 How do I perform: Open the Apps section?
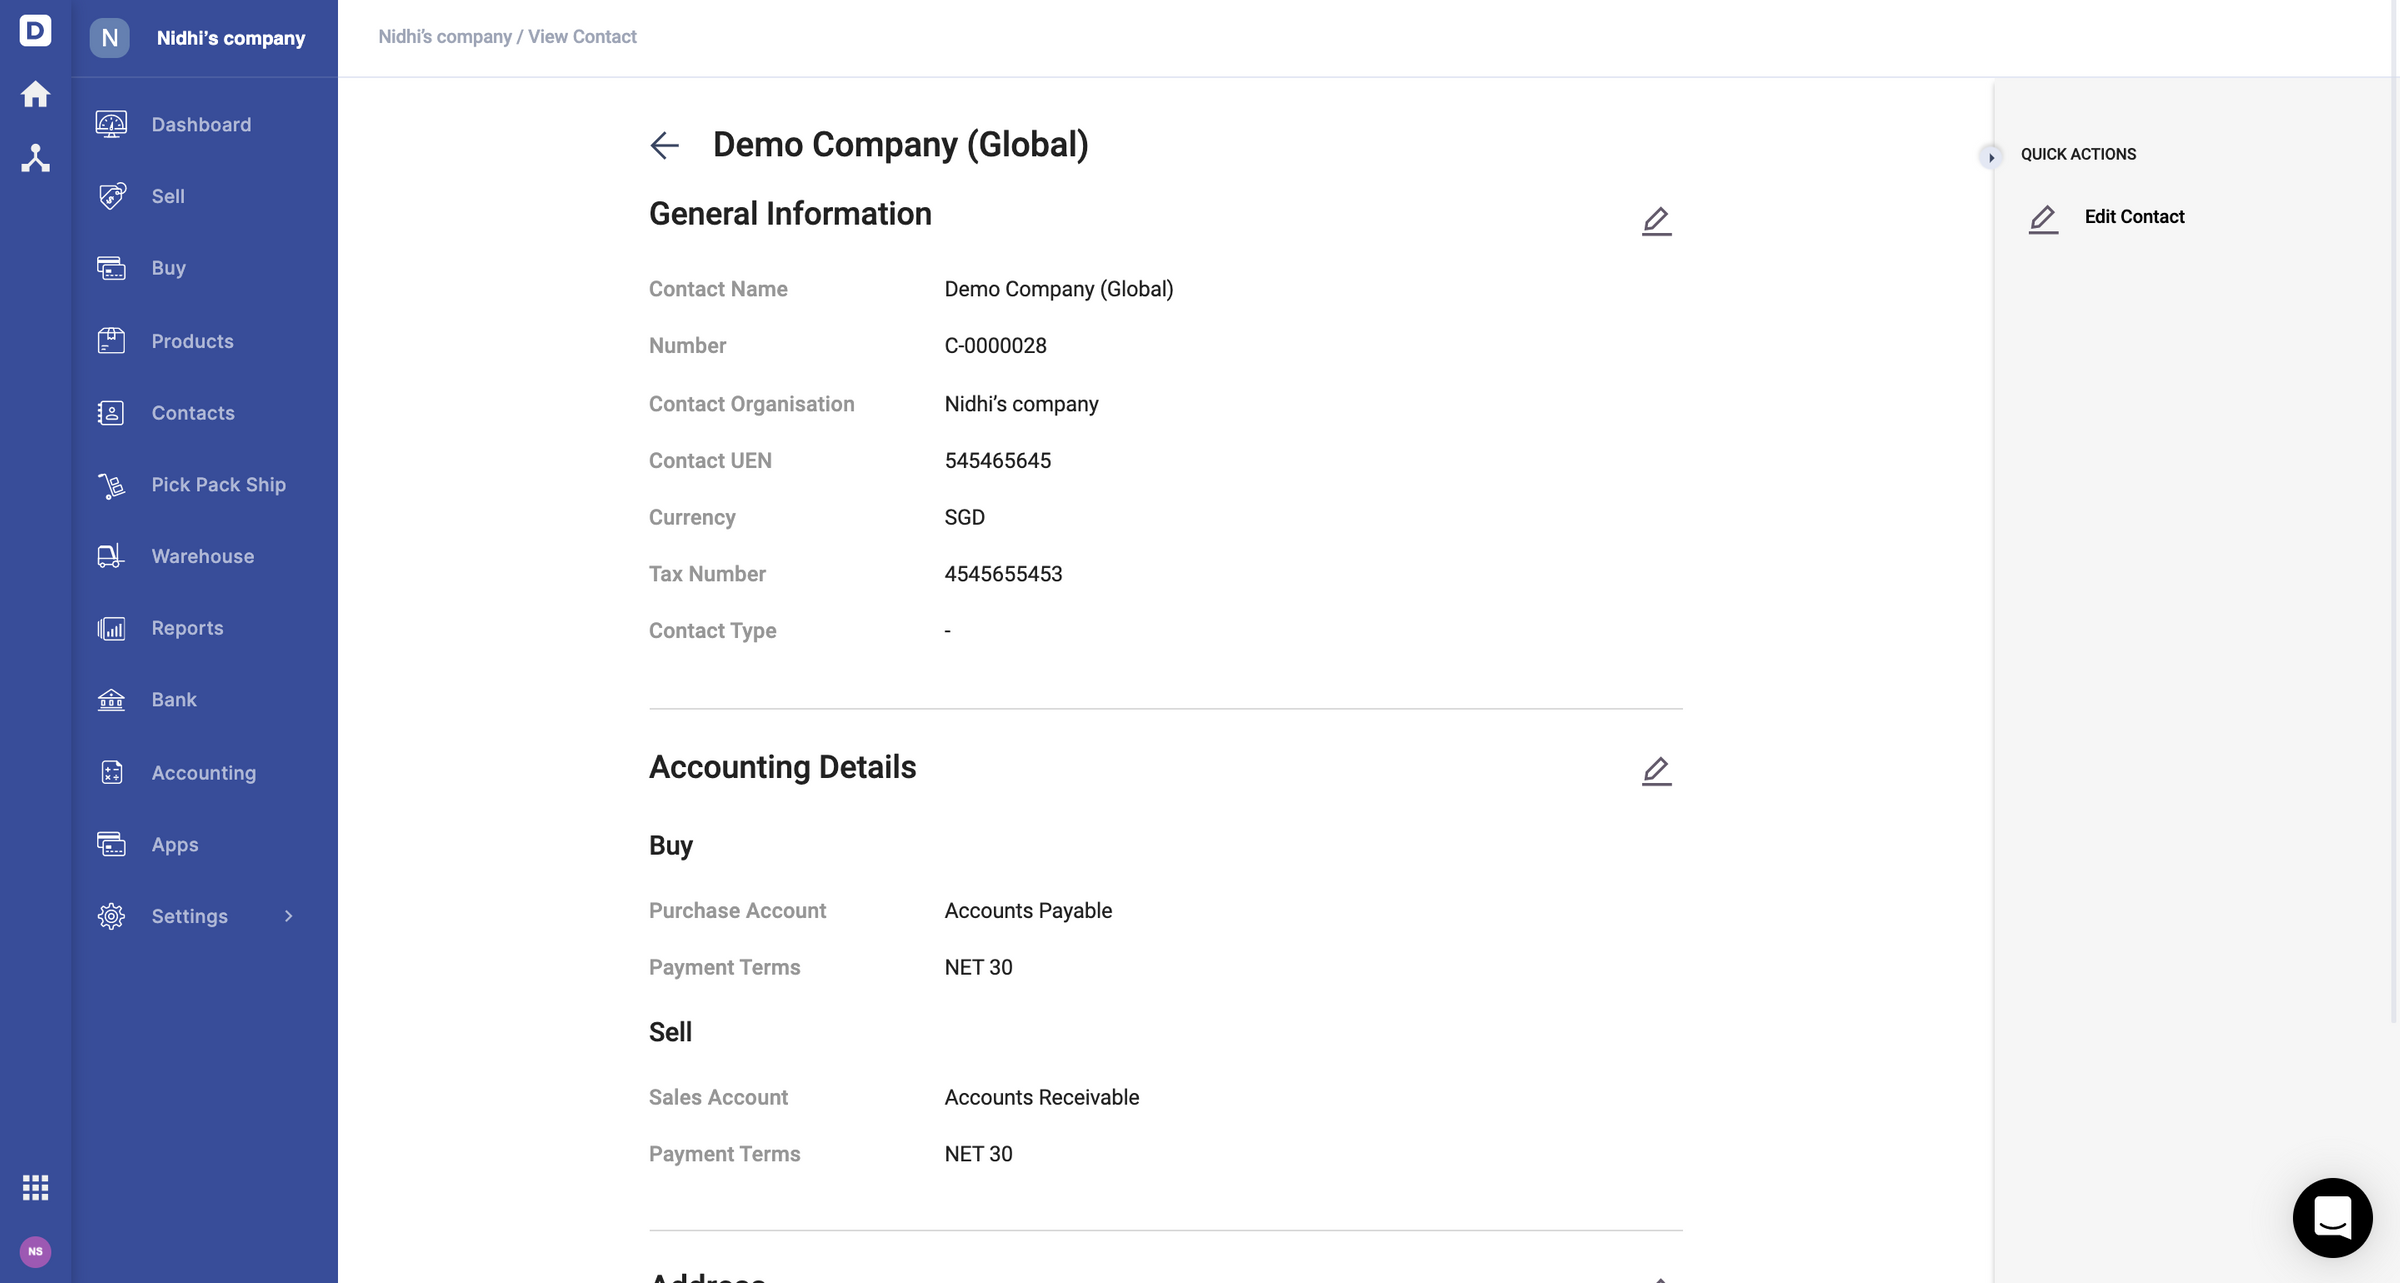click(110, 844)
